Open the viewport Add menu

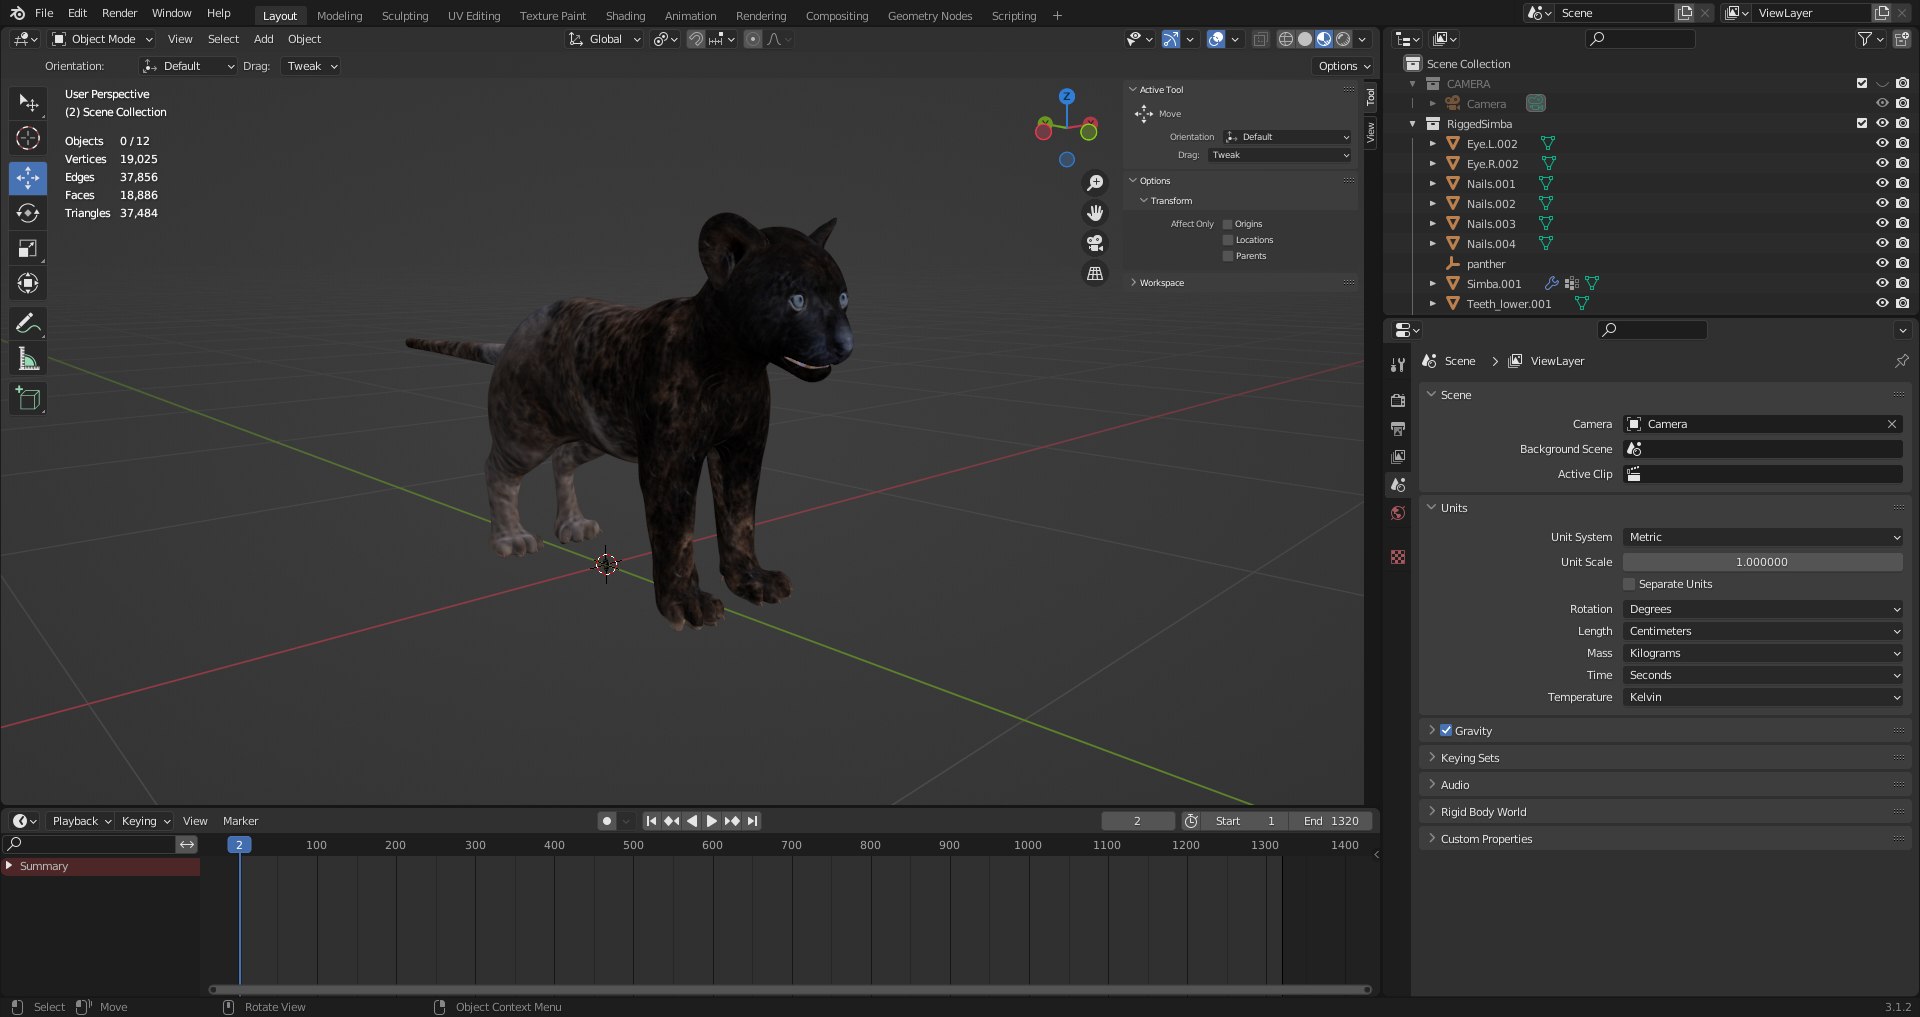point(263,39)
